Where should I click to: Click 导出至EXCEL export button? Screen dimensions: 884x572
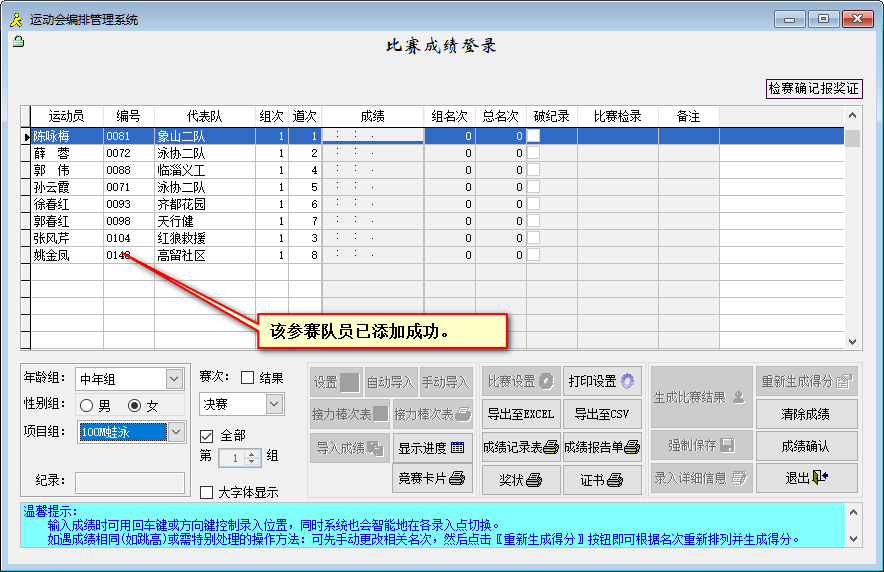point(520,414)
